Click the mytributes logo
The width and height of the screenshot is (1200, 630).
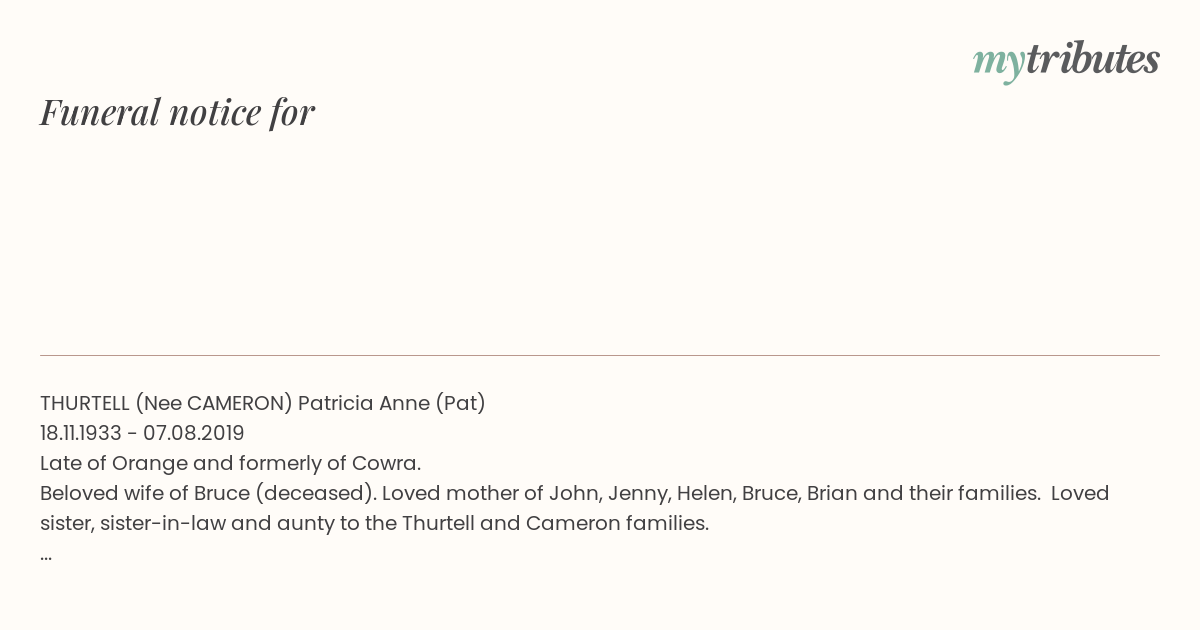pyautogui.click(x=1066, y=60)
